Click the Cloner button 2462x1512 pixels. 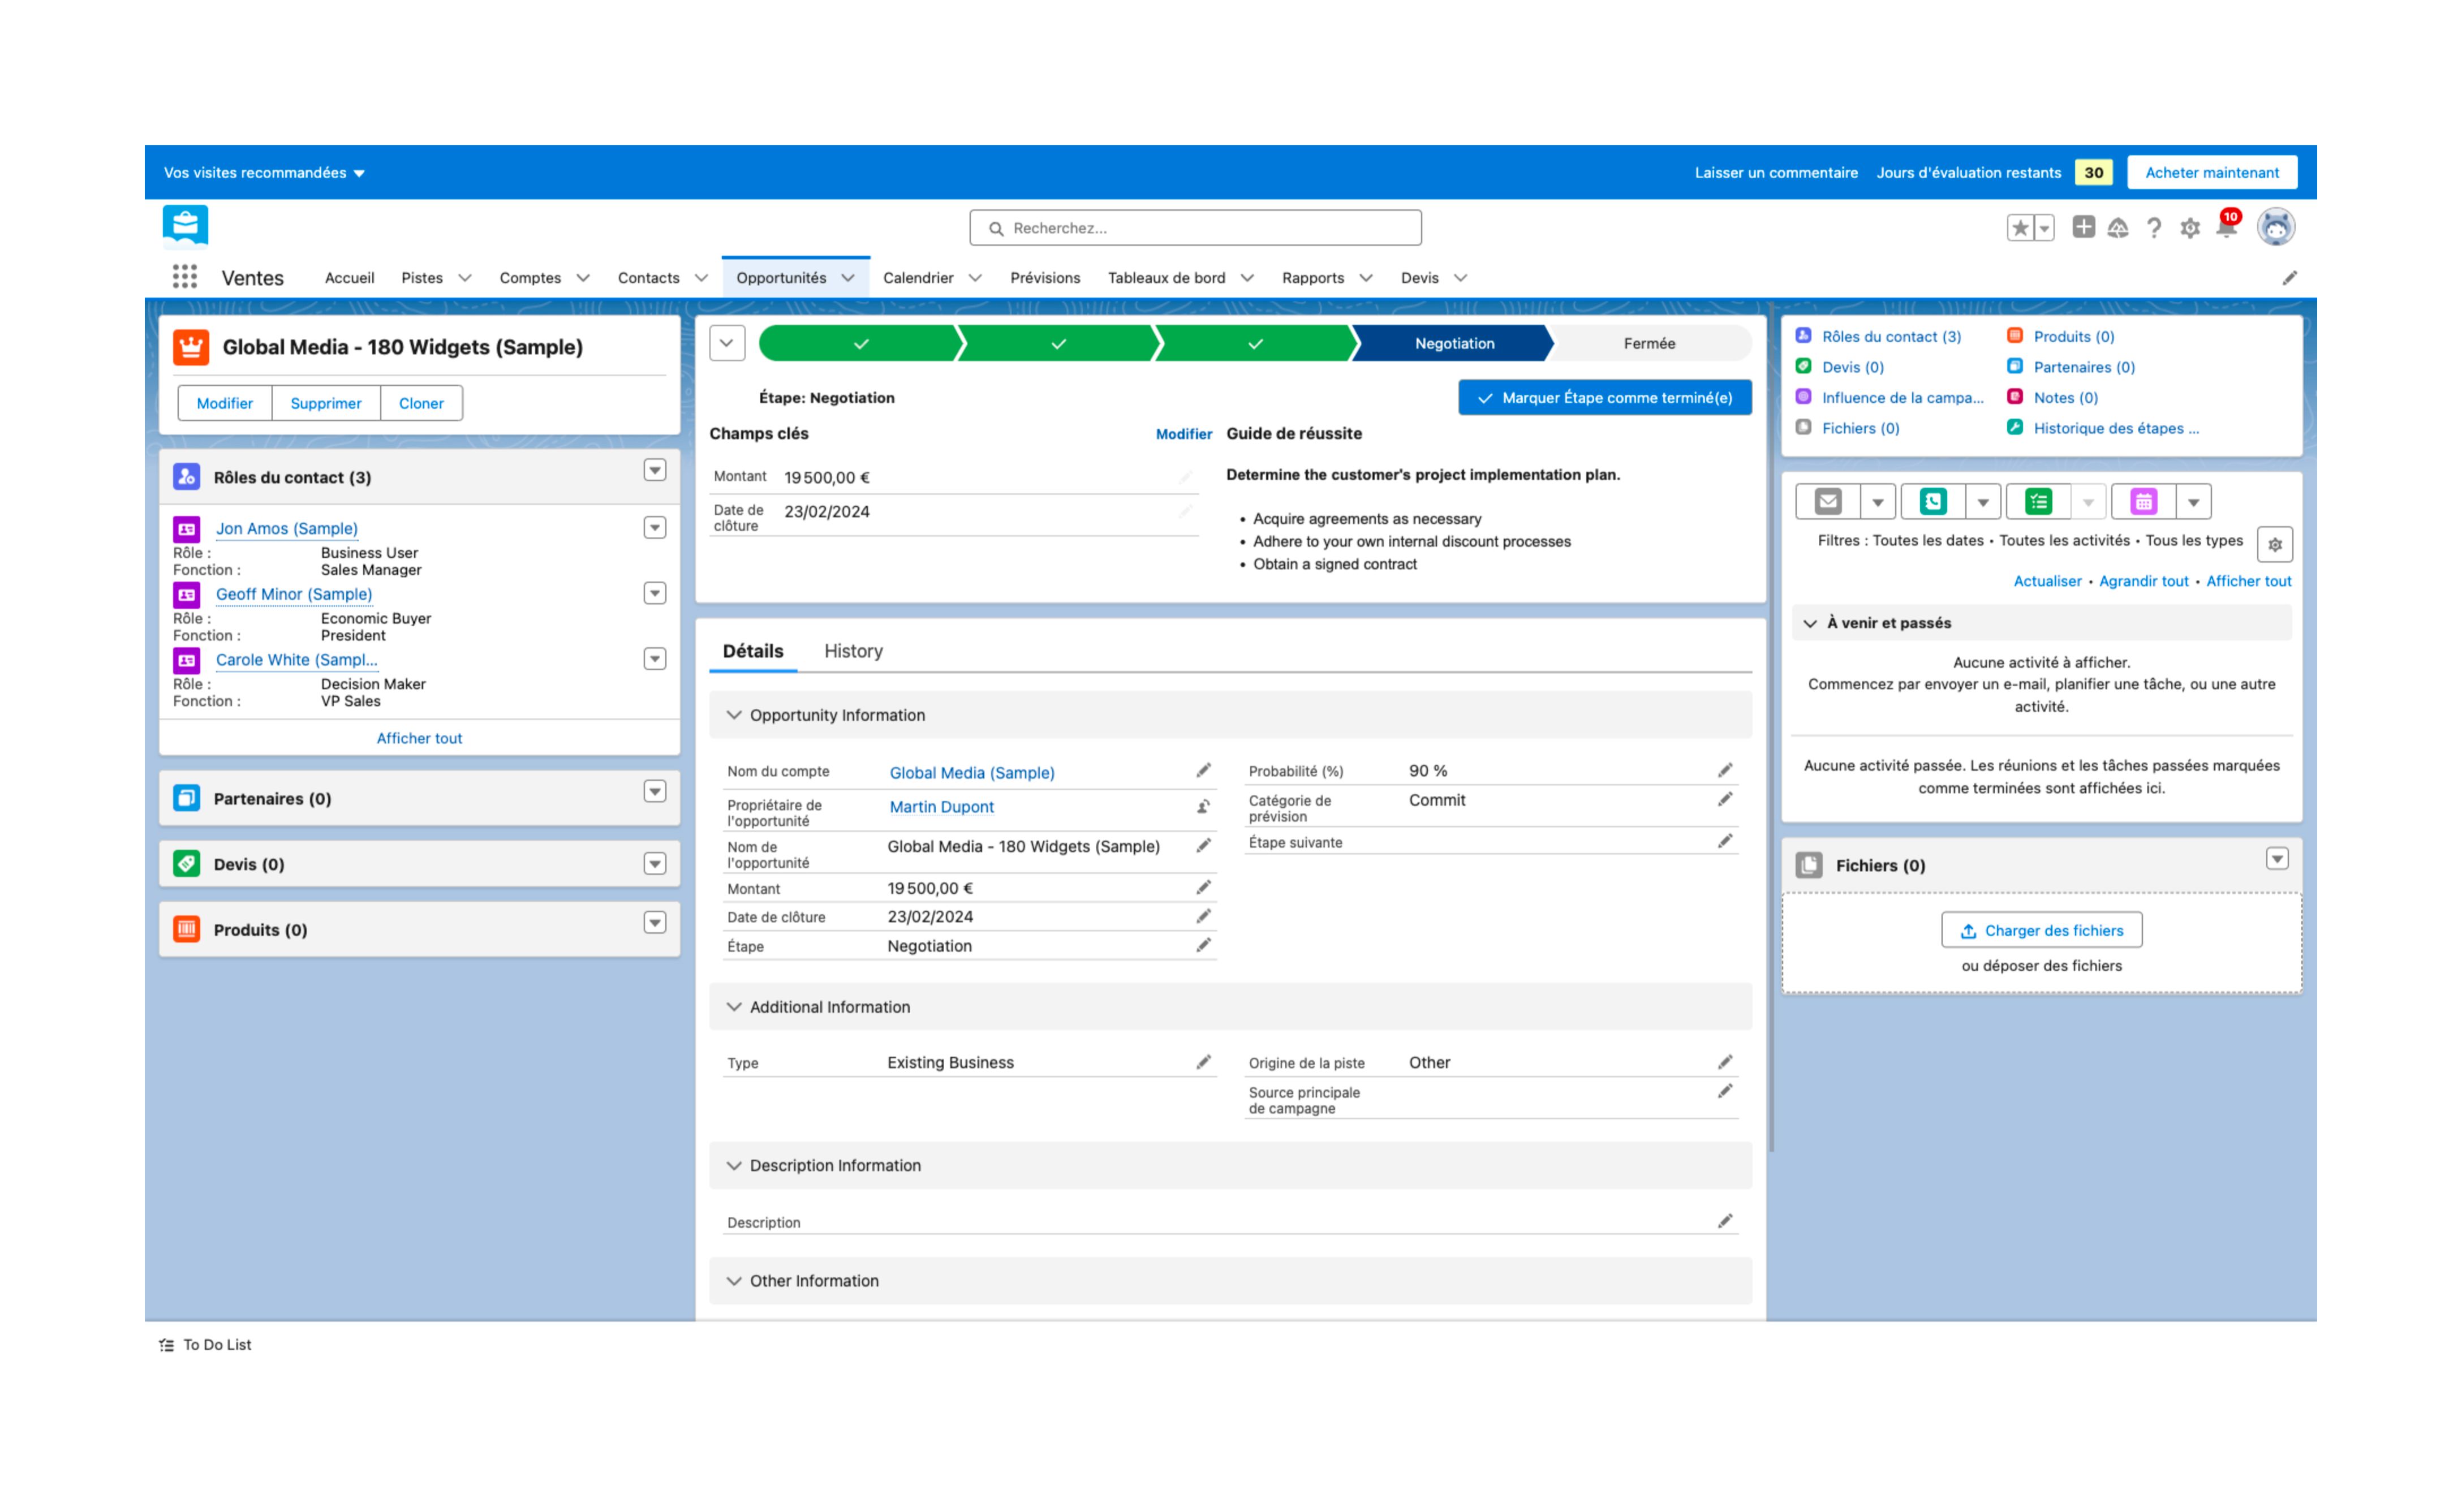click(421, 403)
